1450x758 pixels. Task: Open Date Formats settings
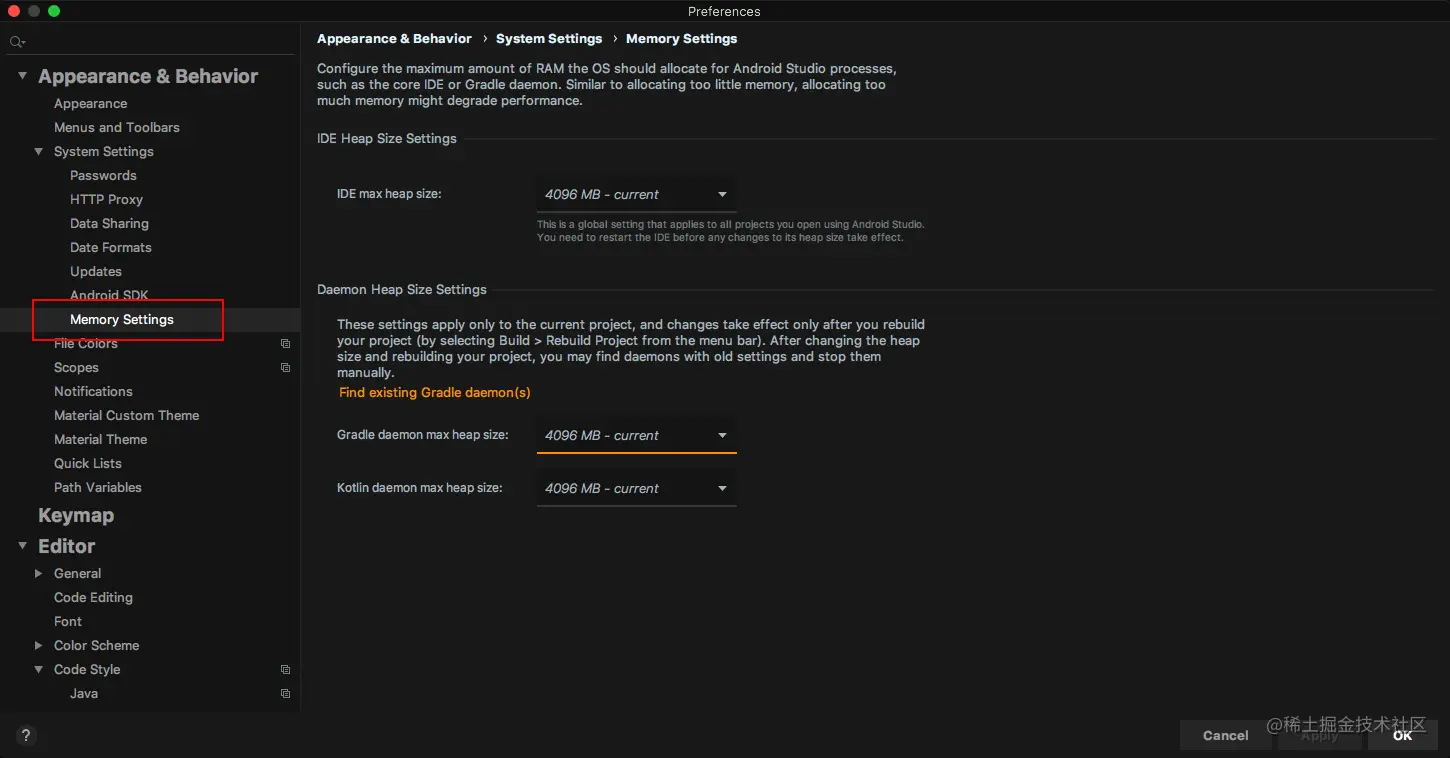click(111, 247)
